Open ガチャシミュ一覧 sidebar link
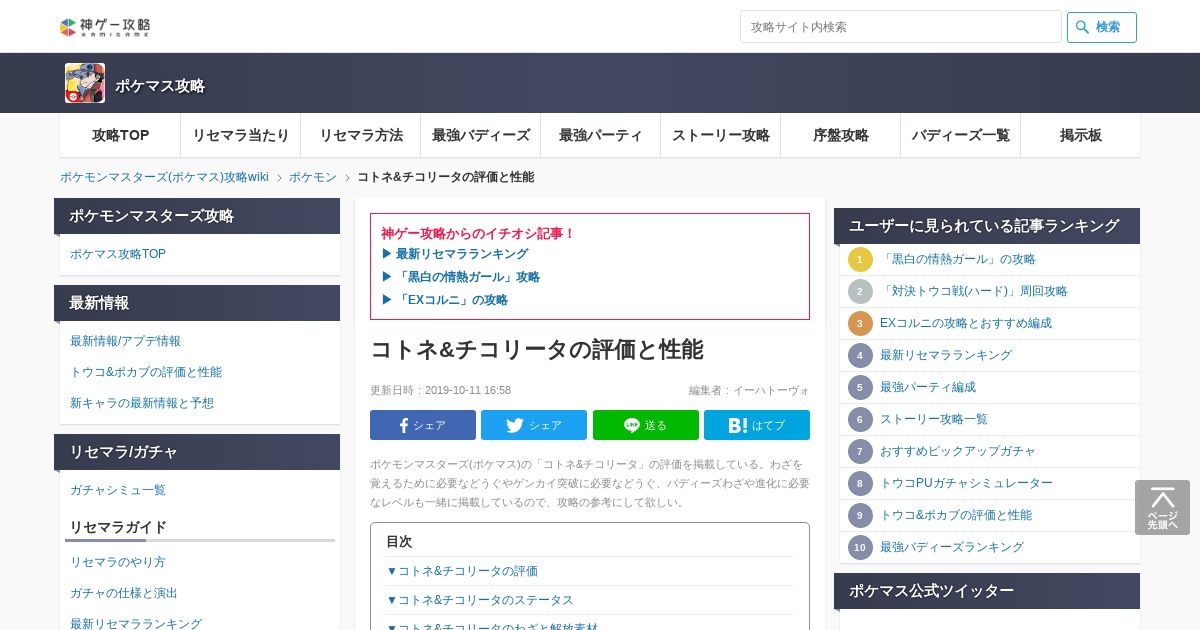The image size is (1200, 630). [118, 490]
